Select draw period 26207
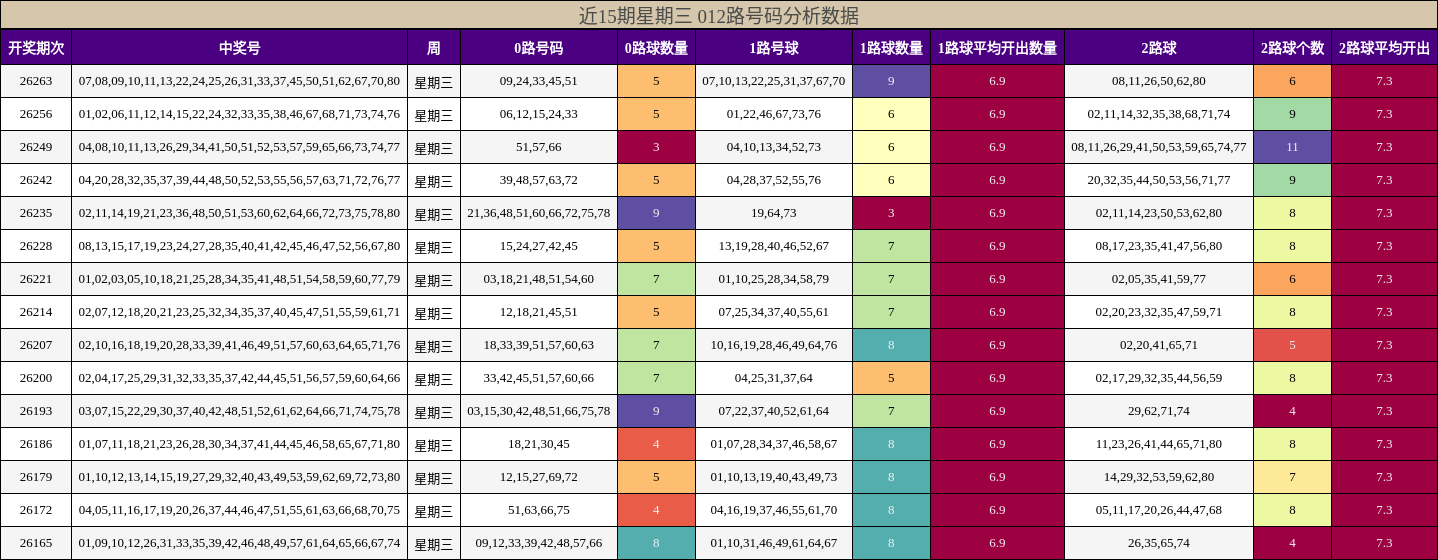Screen dimensions: 1438x560 (x=36, y=345)
